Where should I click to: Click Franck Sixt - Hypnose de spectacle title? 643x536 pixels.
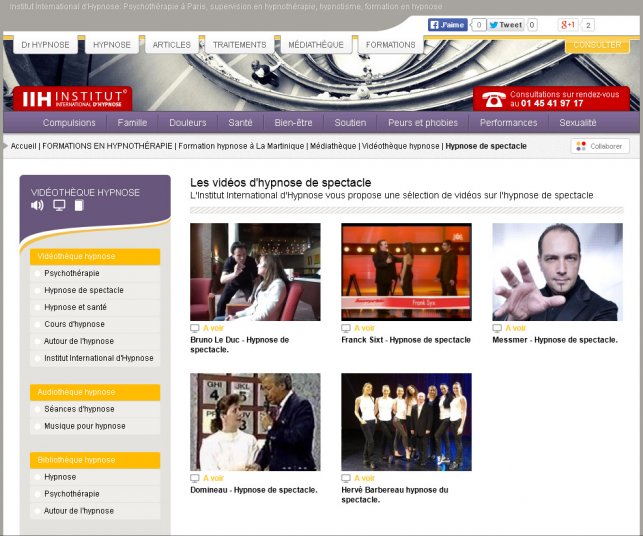[x=406, y=340]
